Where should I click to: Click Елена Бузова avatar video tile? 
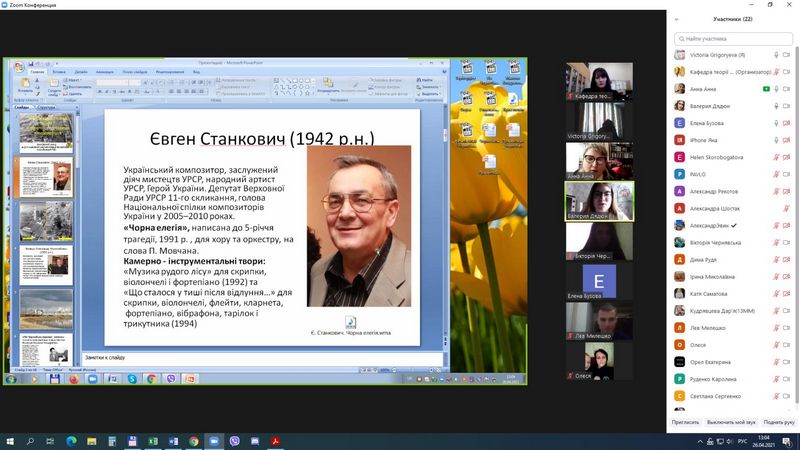click(599, 281)
